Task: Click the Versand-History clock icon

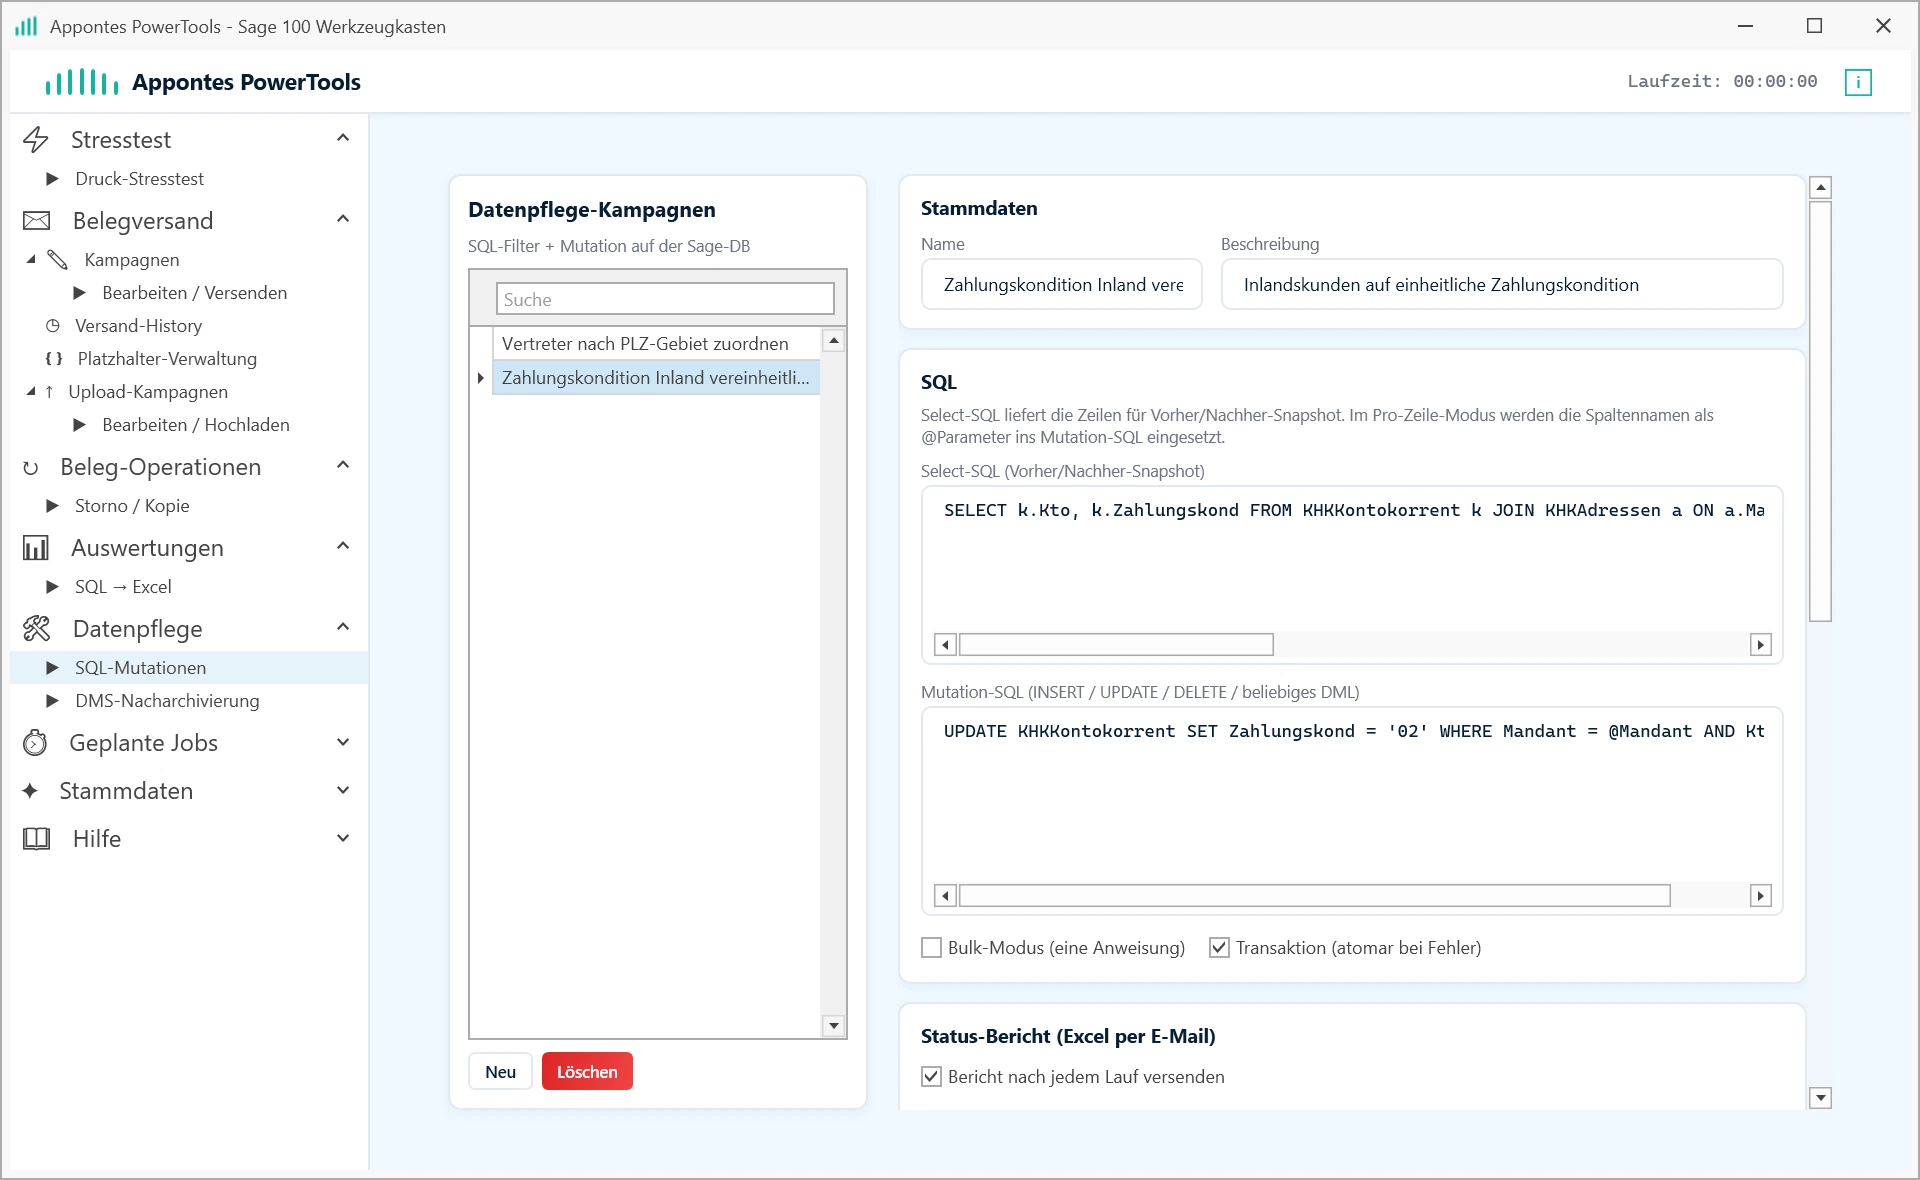Action: click(x=53, y=326)
